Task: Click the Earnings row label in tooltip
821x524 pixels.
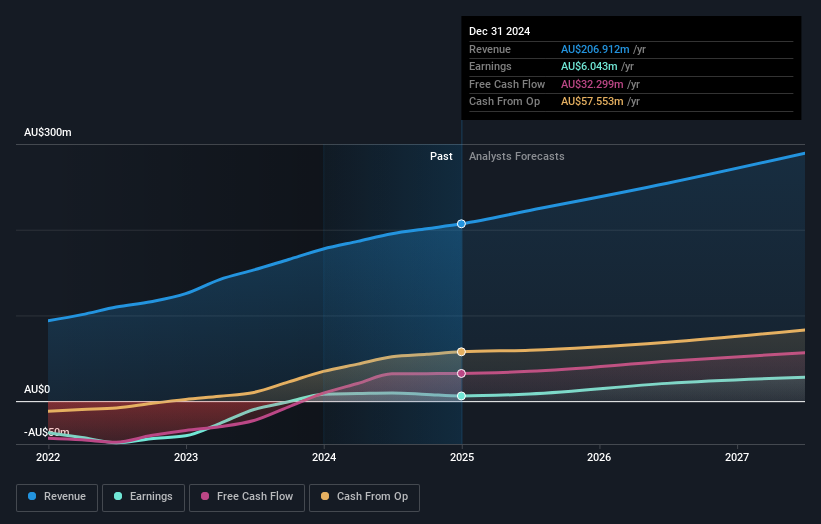Action: click(490, 66)
